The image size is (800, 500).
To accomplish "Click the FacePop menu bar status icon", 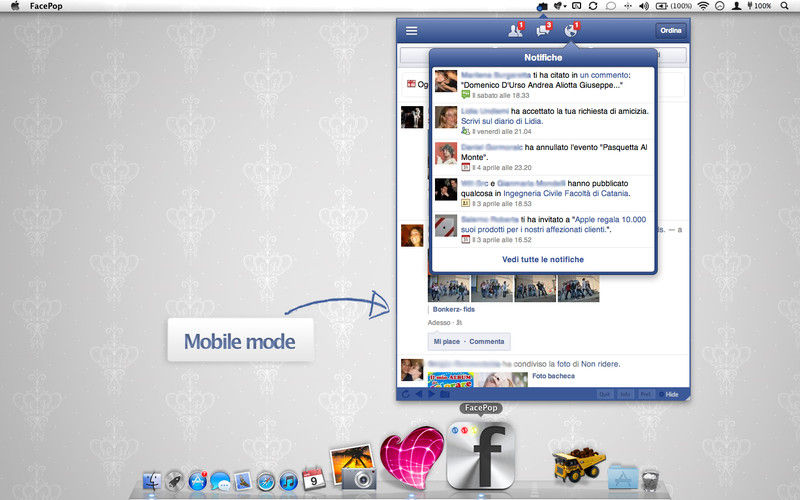I will 542,6.
